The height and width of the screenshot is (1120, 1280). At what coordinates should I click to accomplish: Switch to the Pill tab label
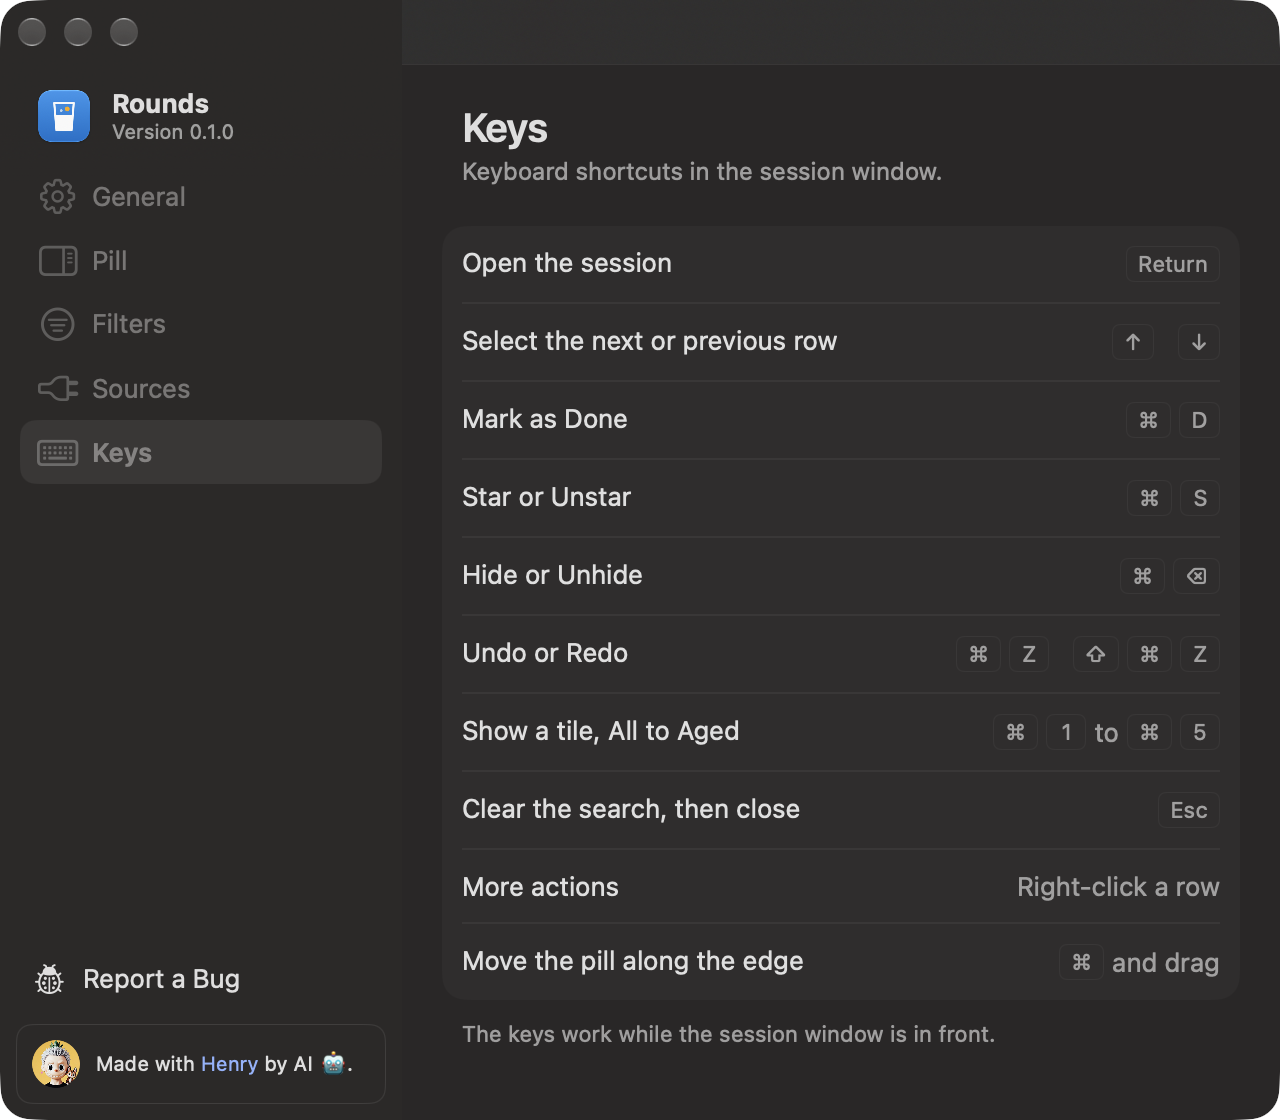tap(110, 261)
